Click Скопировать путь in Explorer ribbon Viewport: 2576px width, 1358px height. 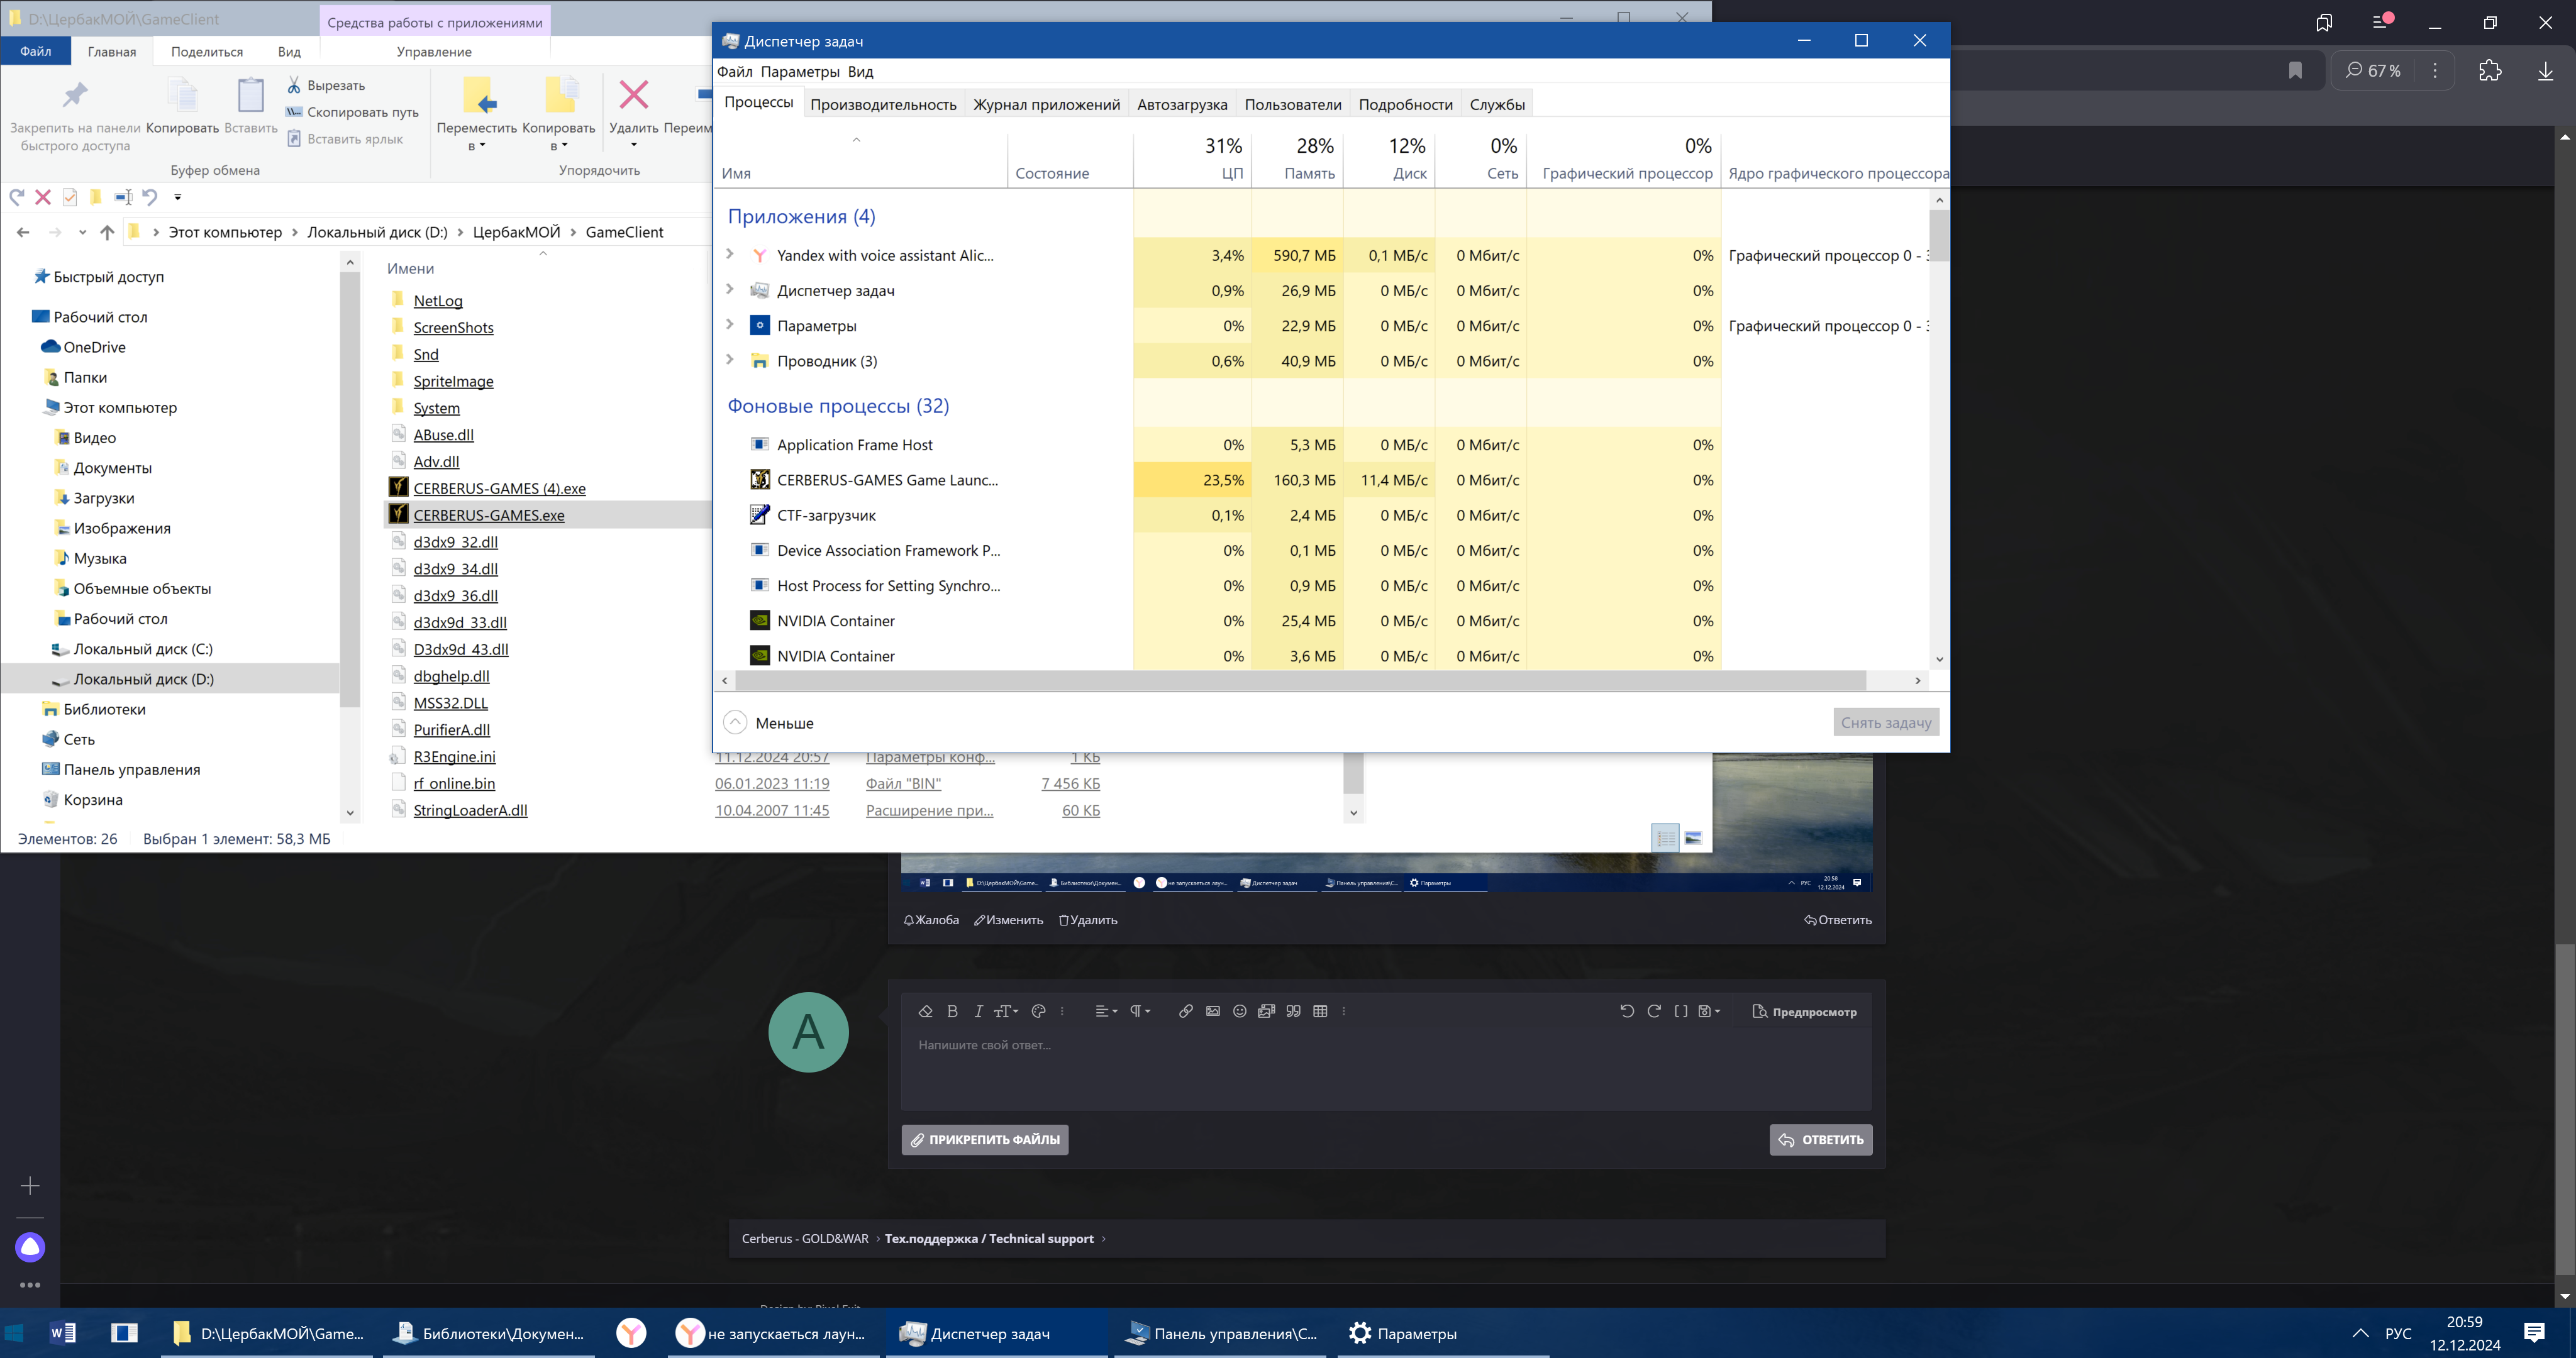[352, 112]
